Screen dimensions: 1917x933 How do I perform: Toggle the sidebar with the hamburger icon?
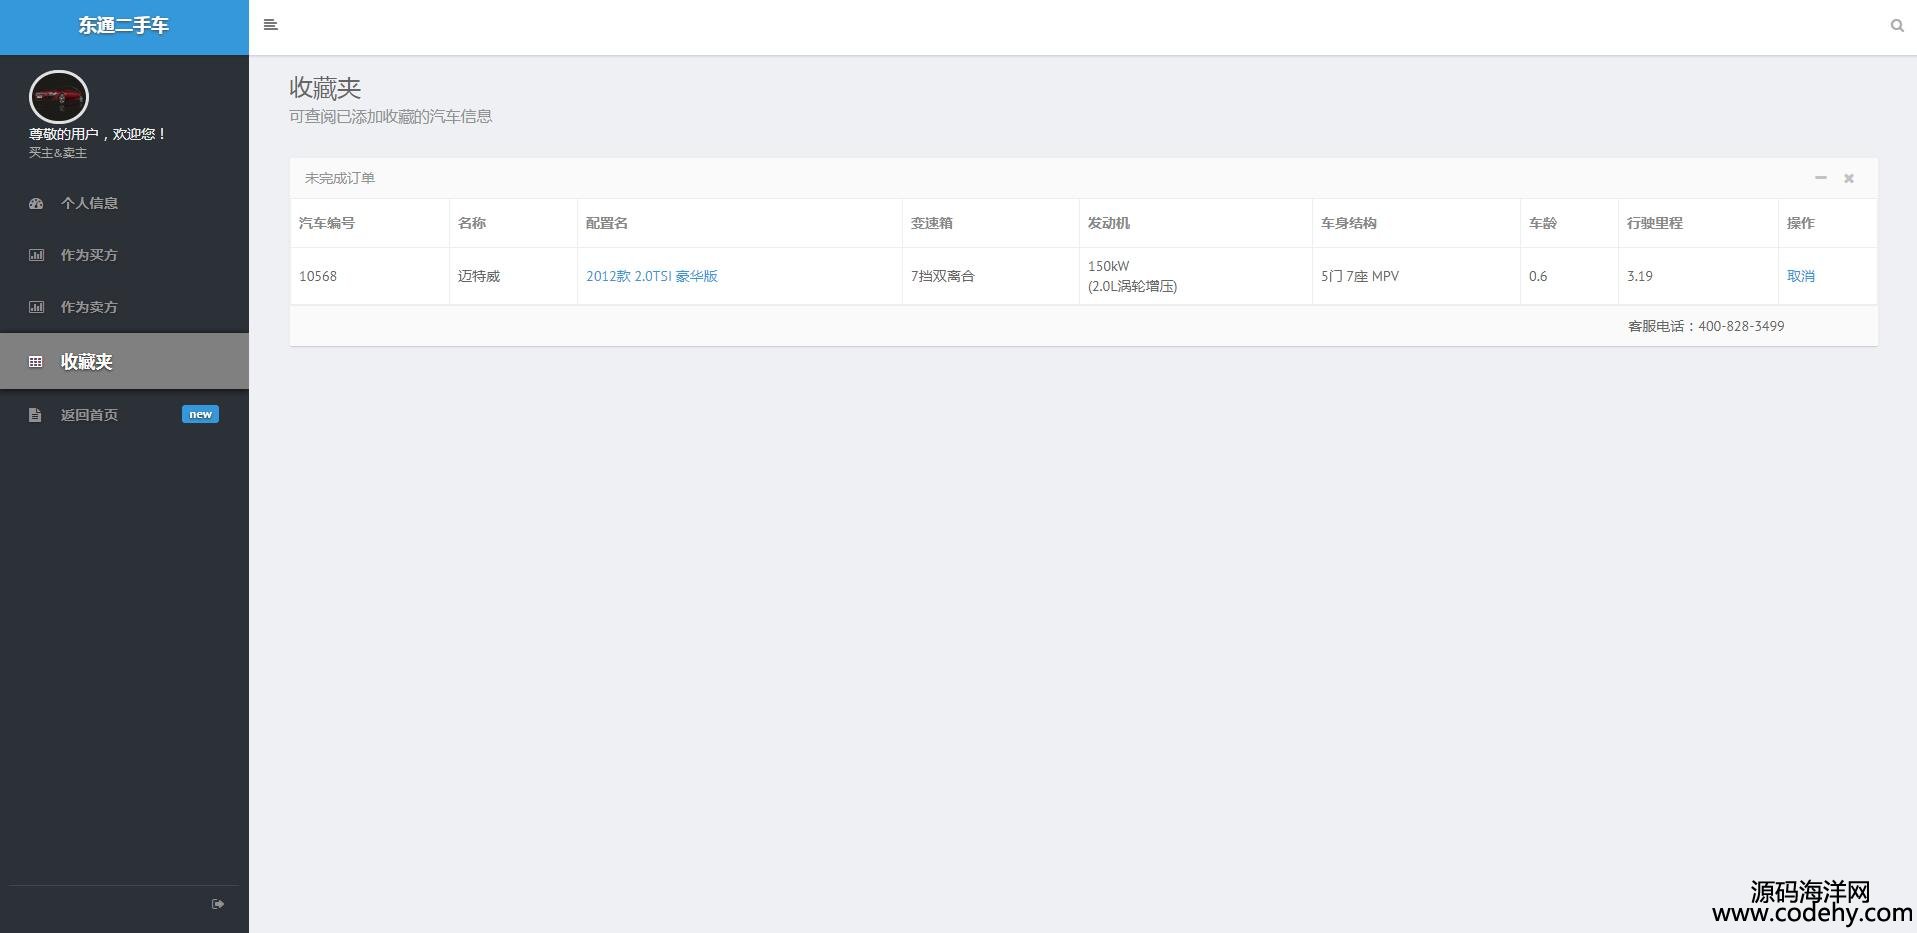270,25
